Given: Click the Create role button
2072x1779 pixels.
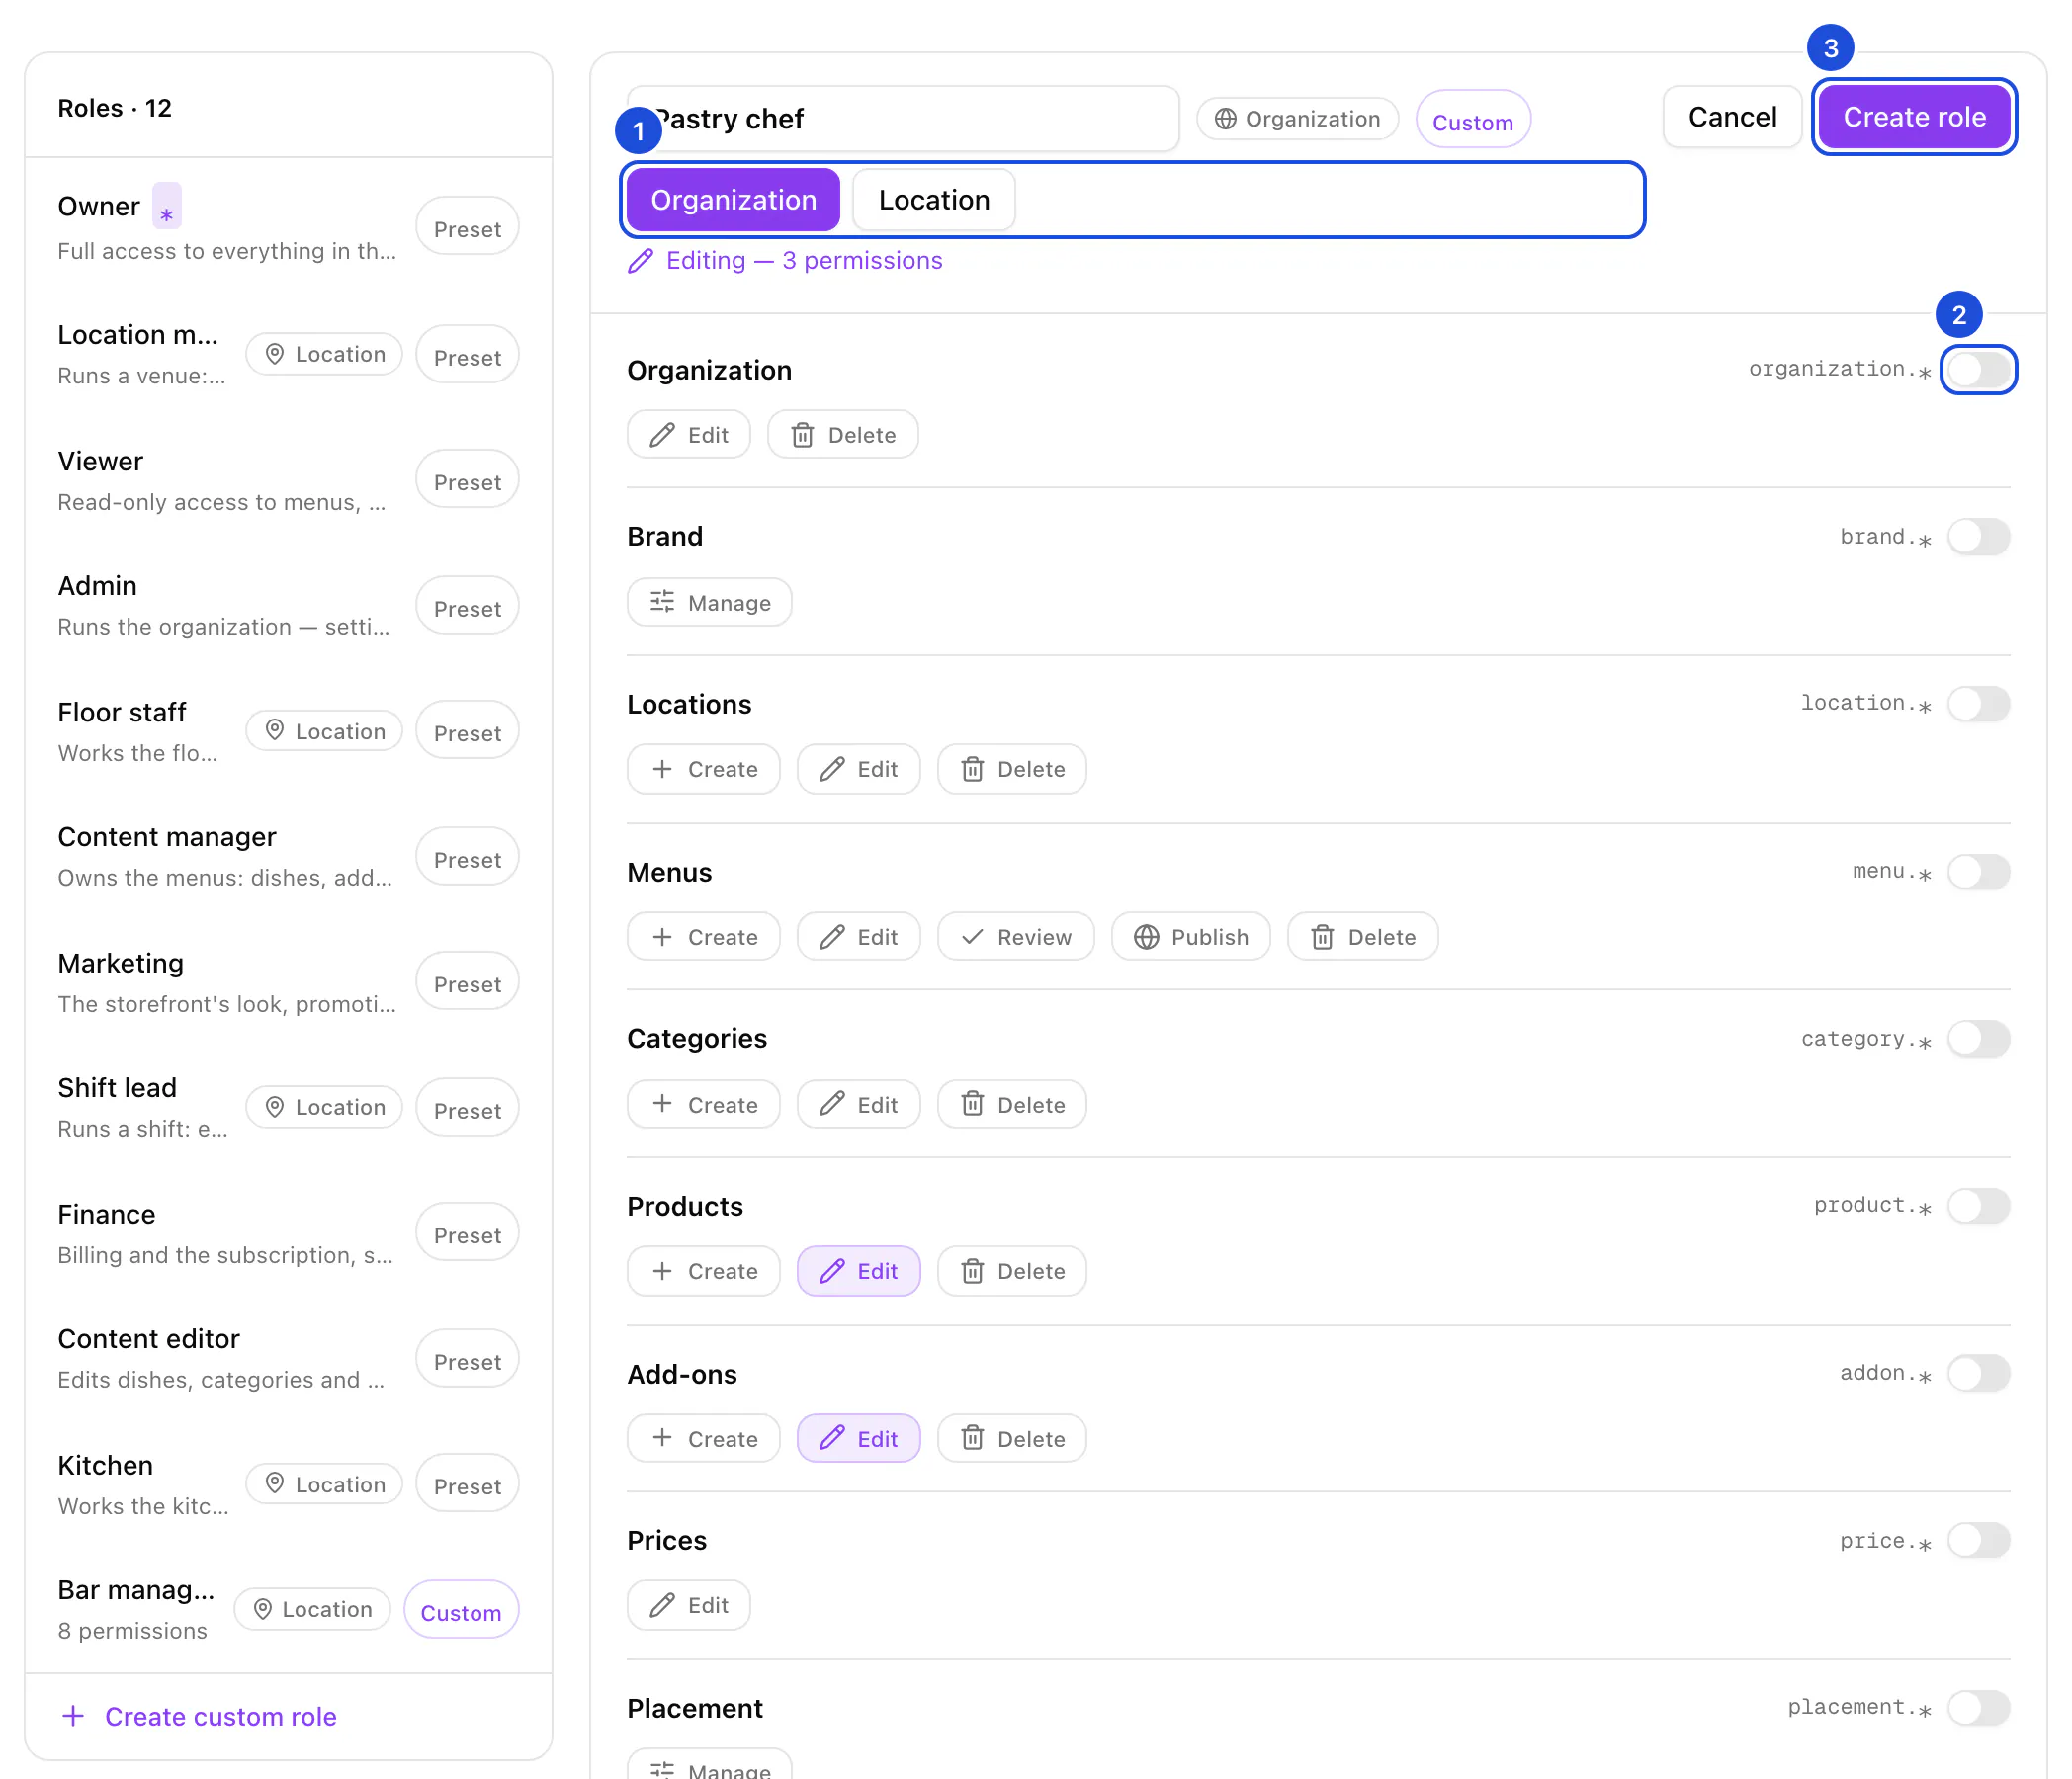Looking at the screenshot, I should 1914,117.
